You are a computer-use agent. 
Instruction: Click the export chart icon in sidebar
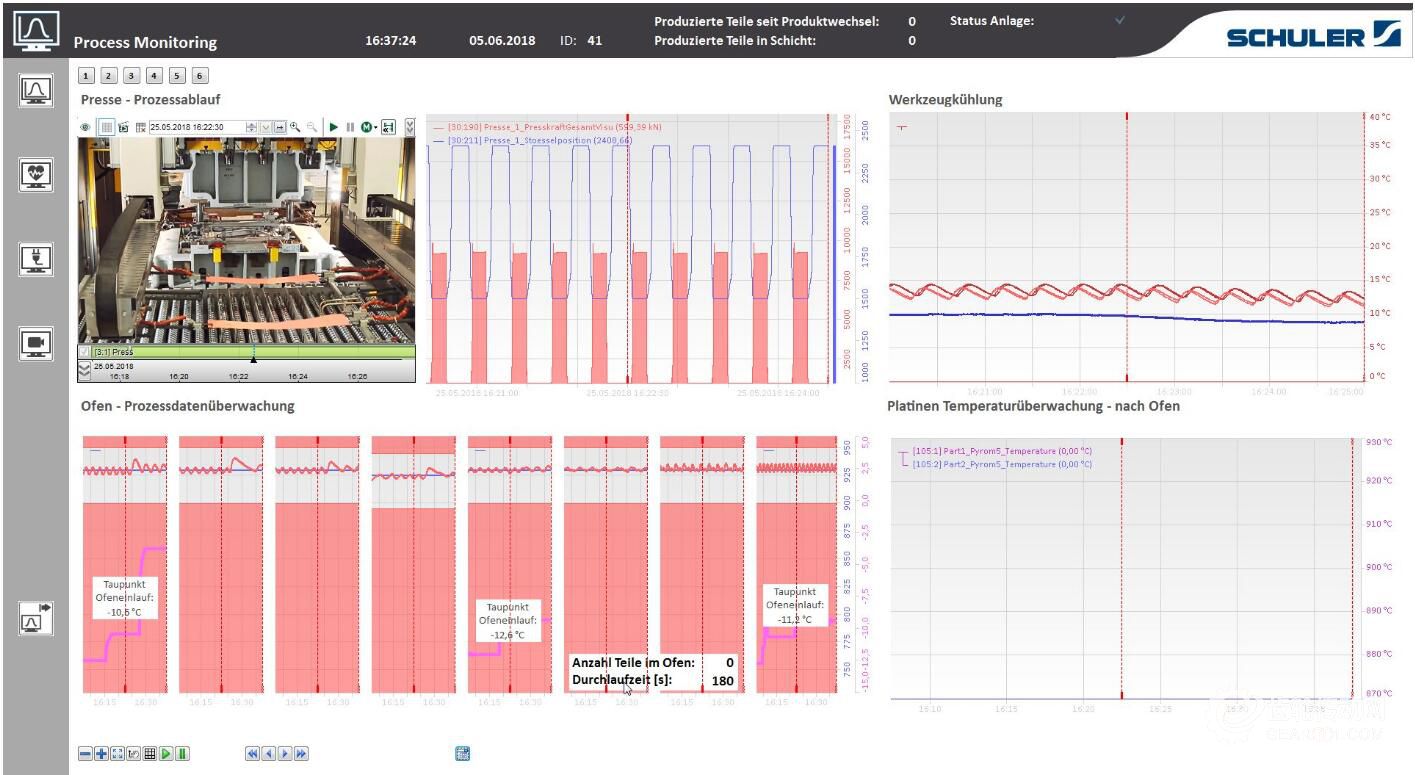(36, 619)
